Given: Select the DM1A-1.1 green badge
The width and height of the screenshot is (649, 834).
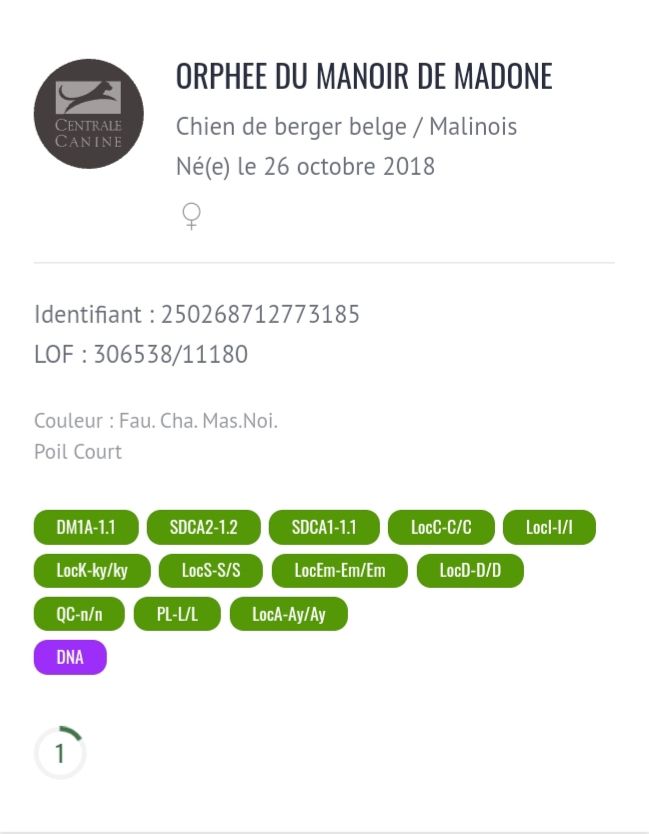Looking at the screenshot, I should pos(86,527).
